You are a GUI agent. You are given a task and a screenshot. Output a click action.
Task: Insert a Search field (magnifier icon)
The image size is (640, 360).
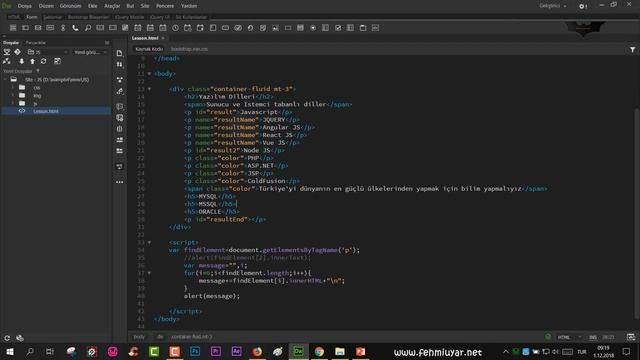[88, 28]
